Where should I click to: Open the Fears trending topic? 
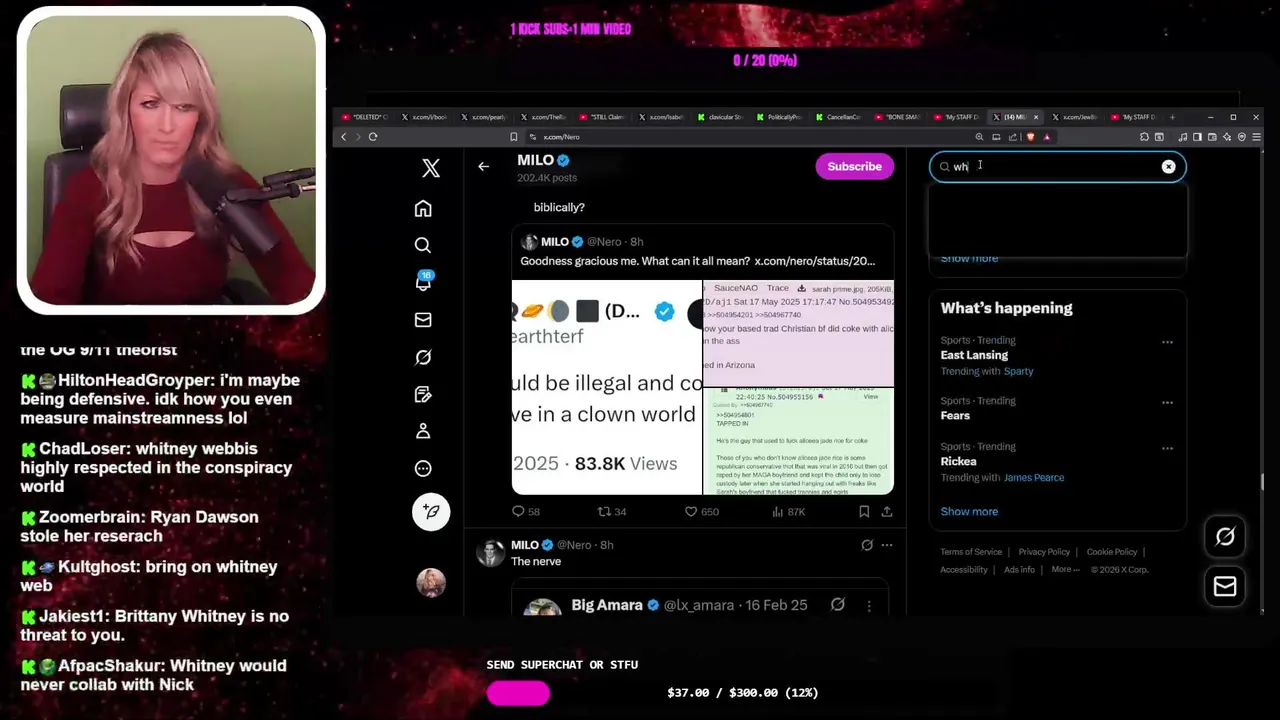(955, 415)
